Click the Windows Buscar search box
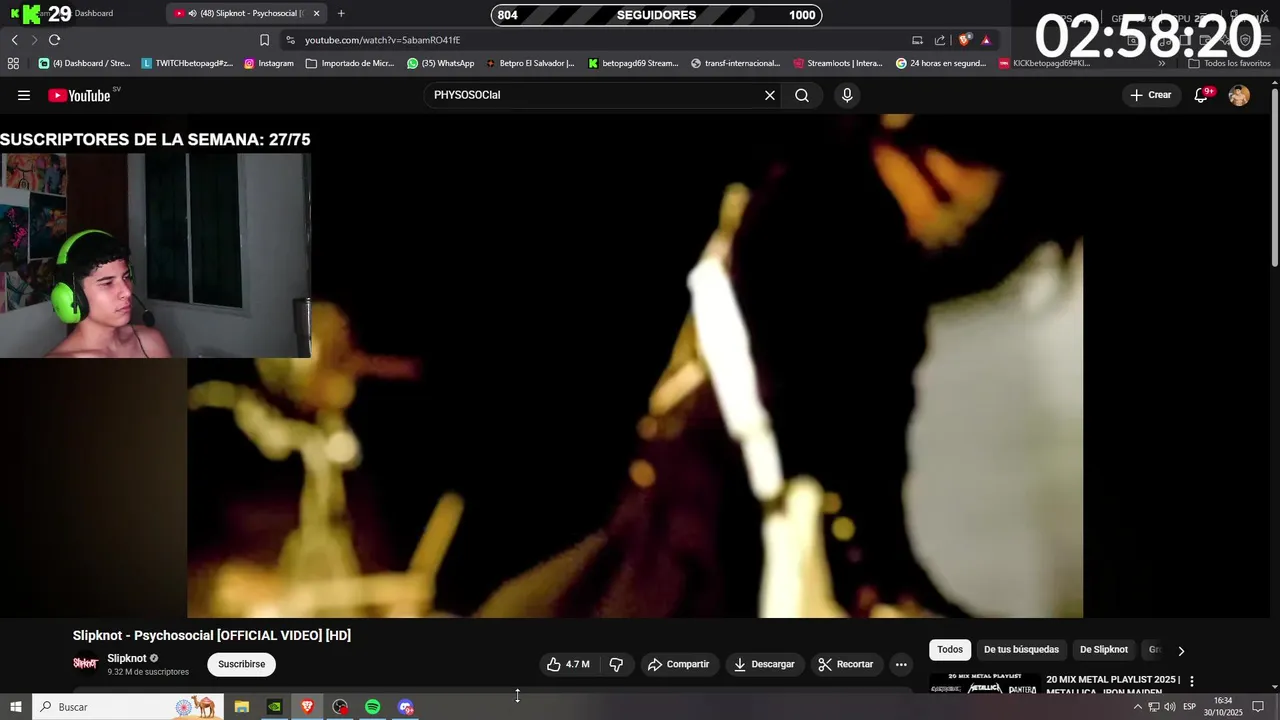 (x=128, y=707)
